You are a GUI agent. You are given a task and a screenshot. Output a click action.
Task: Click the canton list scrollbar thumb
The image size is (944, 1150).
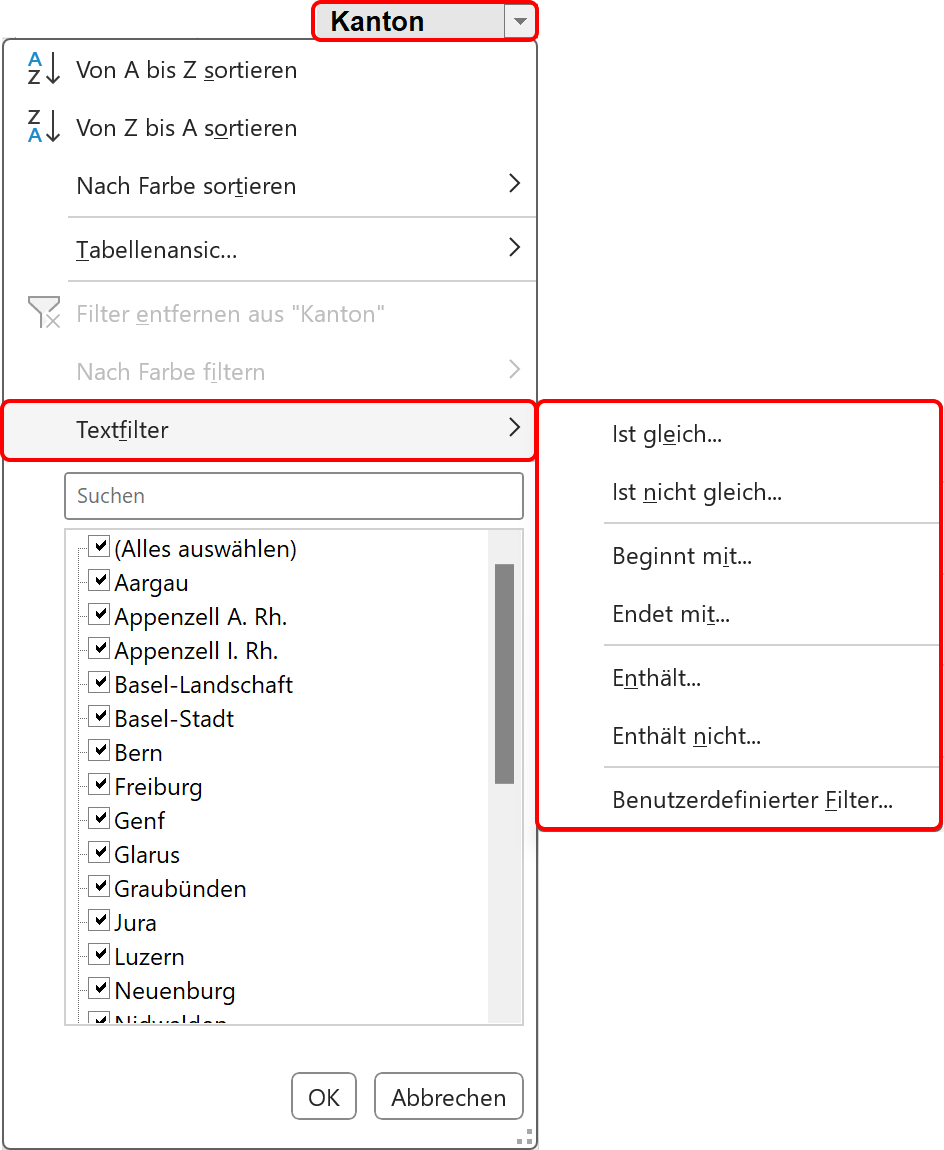tap(505, 674)
